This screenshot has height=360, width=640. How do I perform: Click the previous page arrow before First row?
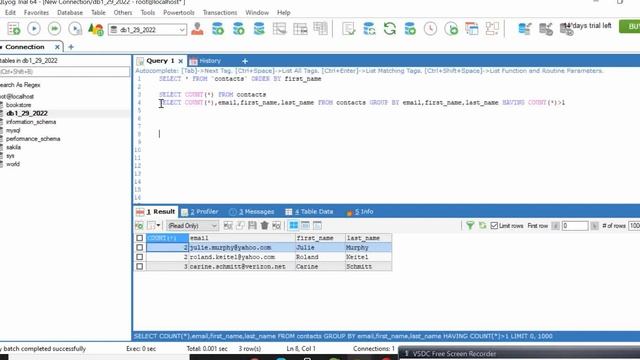click(555, 226)
